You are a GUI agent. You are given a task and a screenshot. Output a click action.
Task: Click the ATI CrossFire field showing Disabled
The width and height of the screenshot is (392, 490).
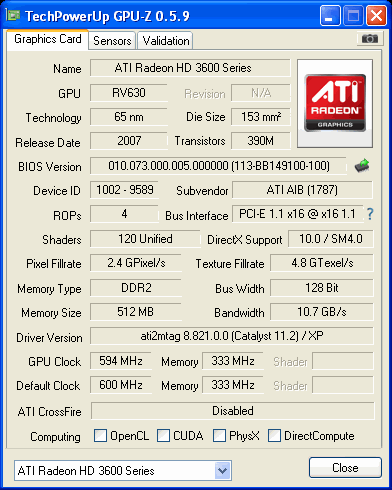pos(233,411)
